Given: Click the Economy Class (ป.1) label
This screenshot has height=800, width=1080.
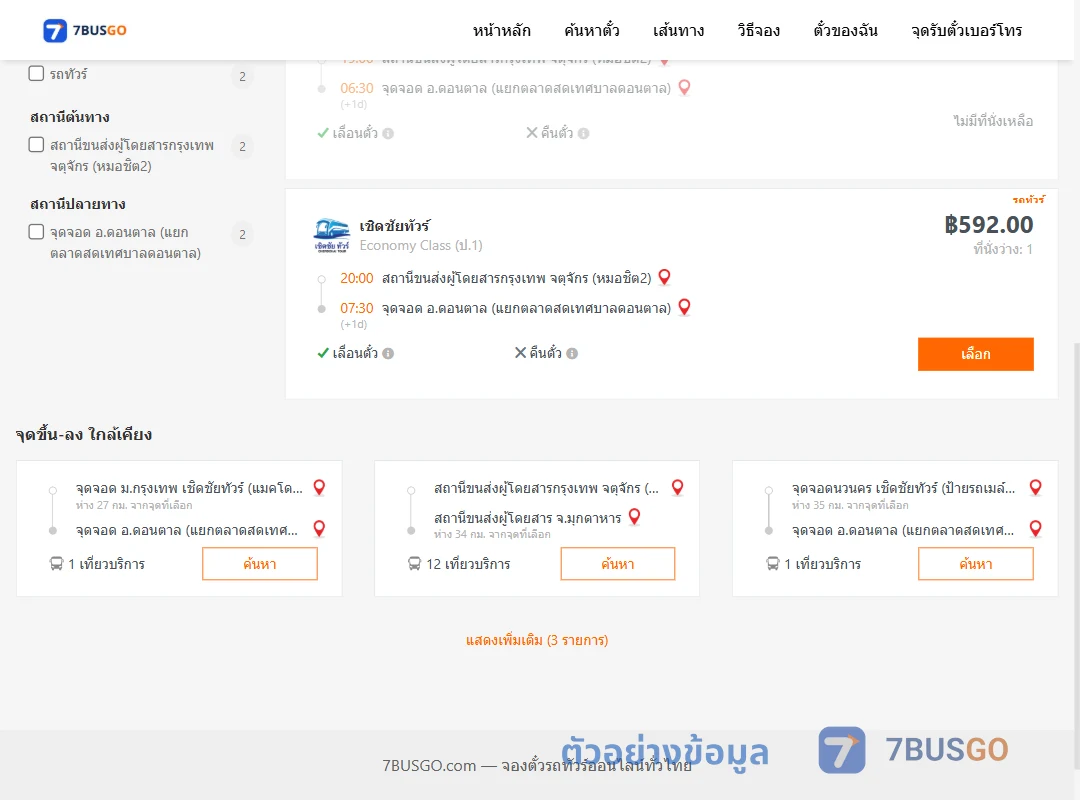Looking at the screenshot, I should click(421, 245).
